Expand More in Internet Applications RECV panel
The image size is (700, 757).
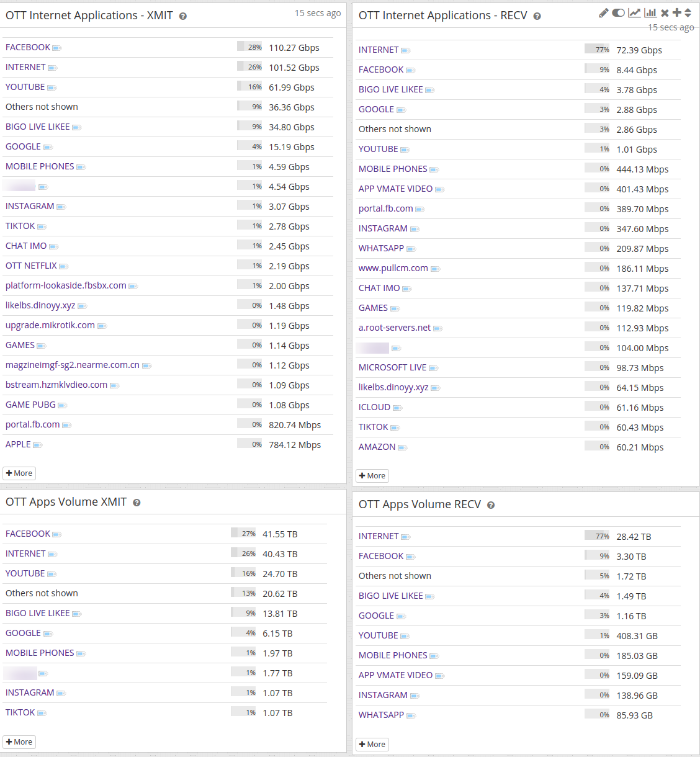[x=372, y=476]
